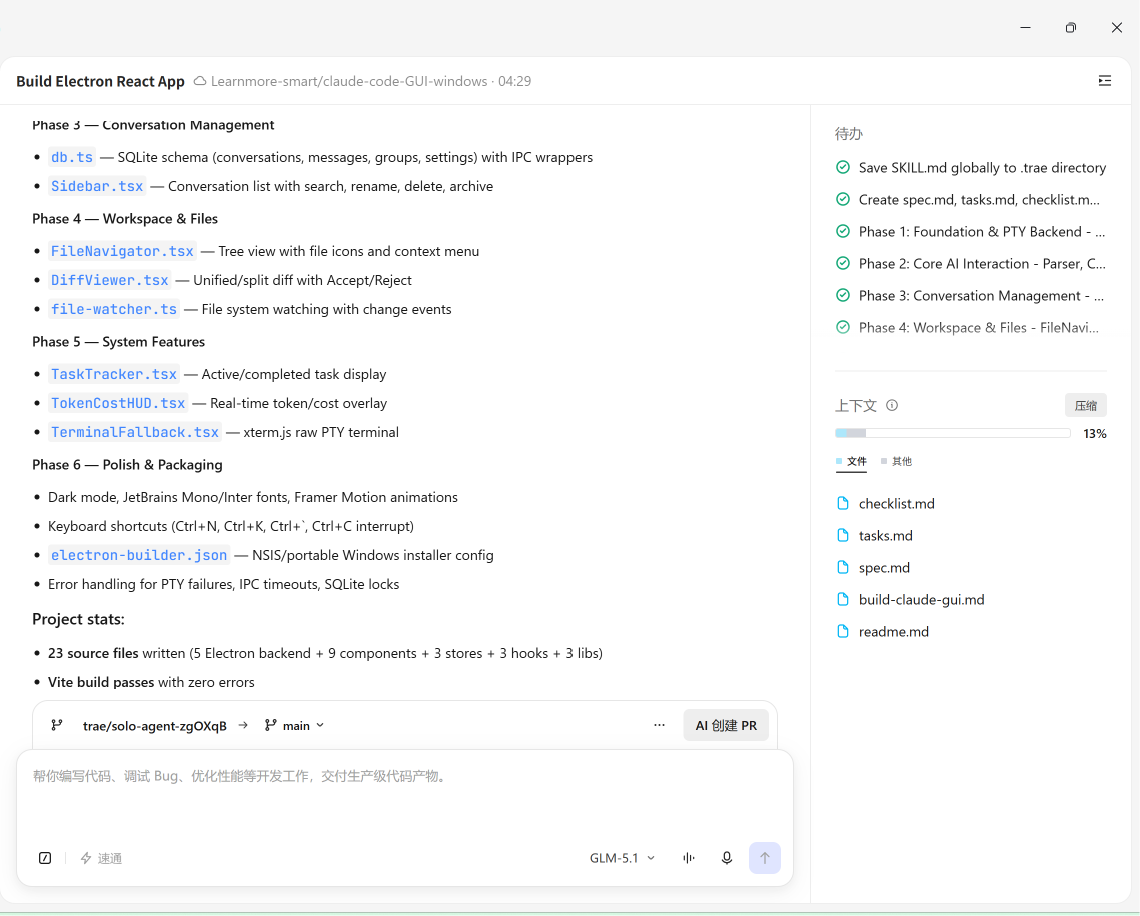The image size is (1140, 916).
Task: Toggle the right sidebar panel icon
Action: 1104,81
